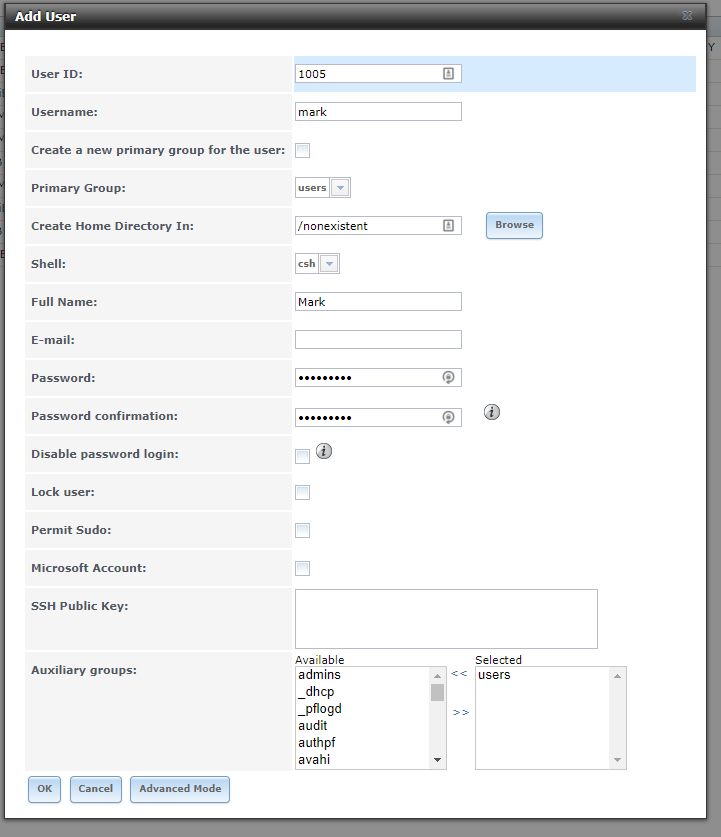
Task: Click the key icon in the Password field
Action: point(448,377)
